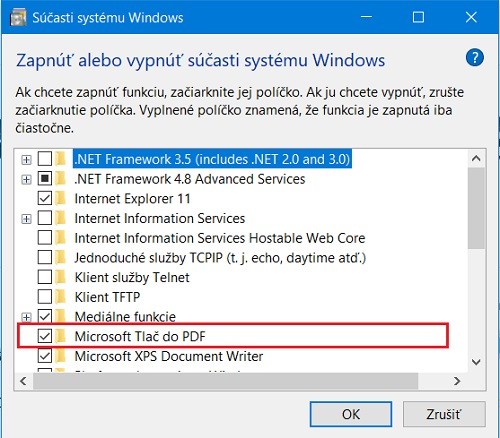This screenshot has height=438, width=500.
Task: Expand the Mediálne funkcie tree node
Action: [x=26, y=317]
